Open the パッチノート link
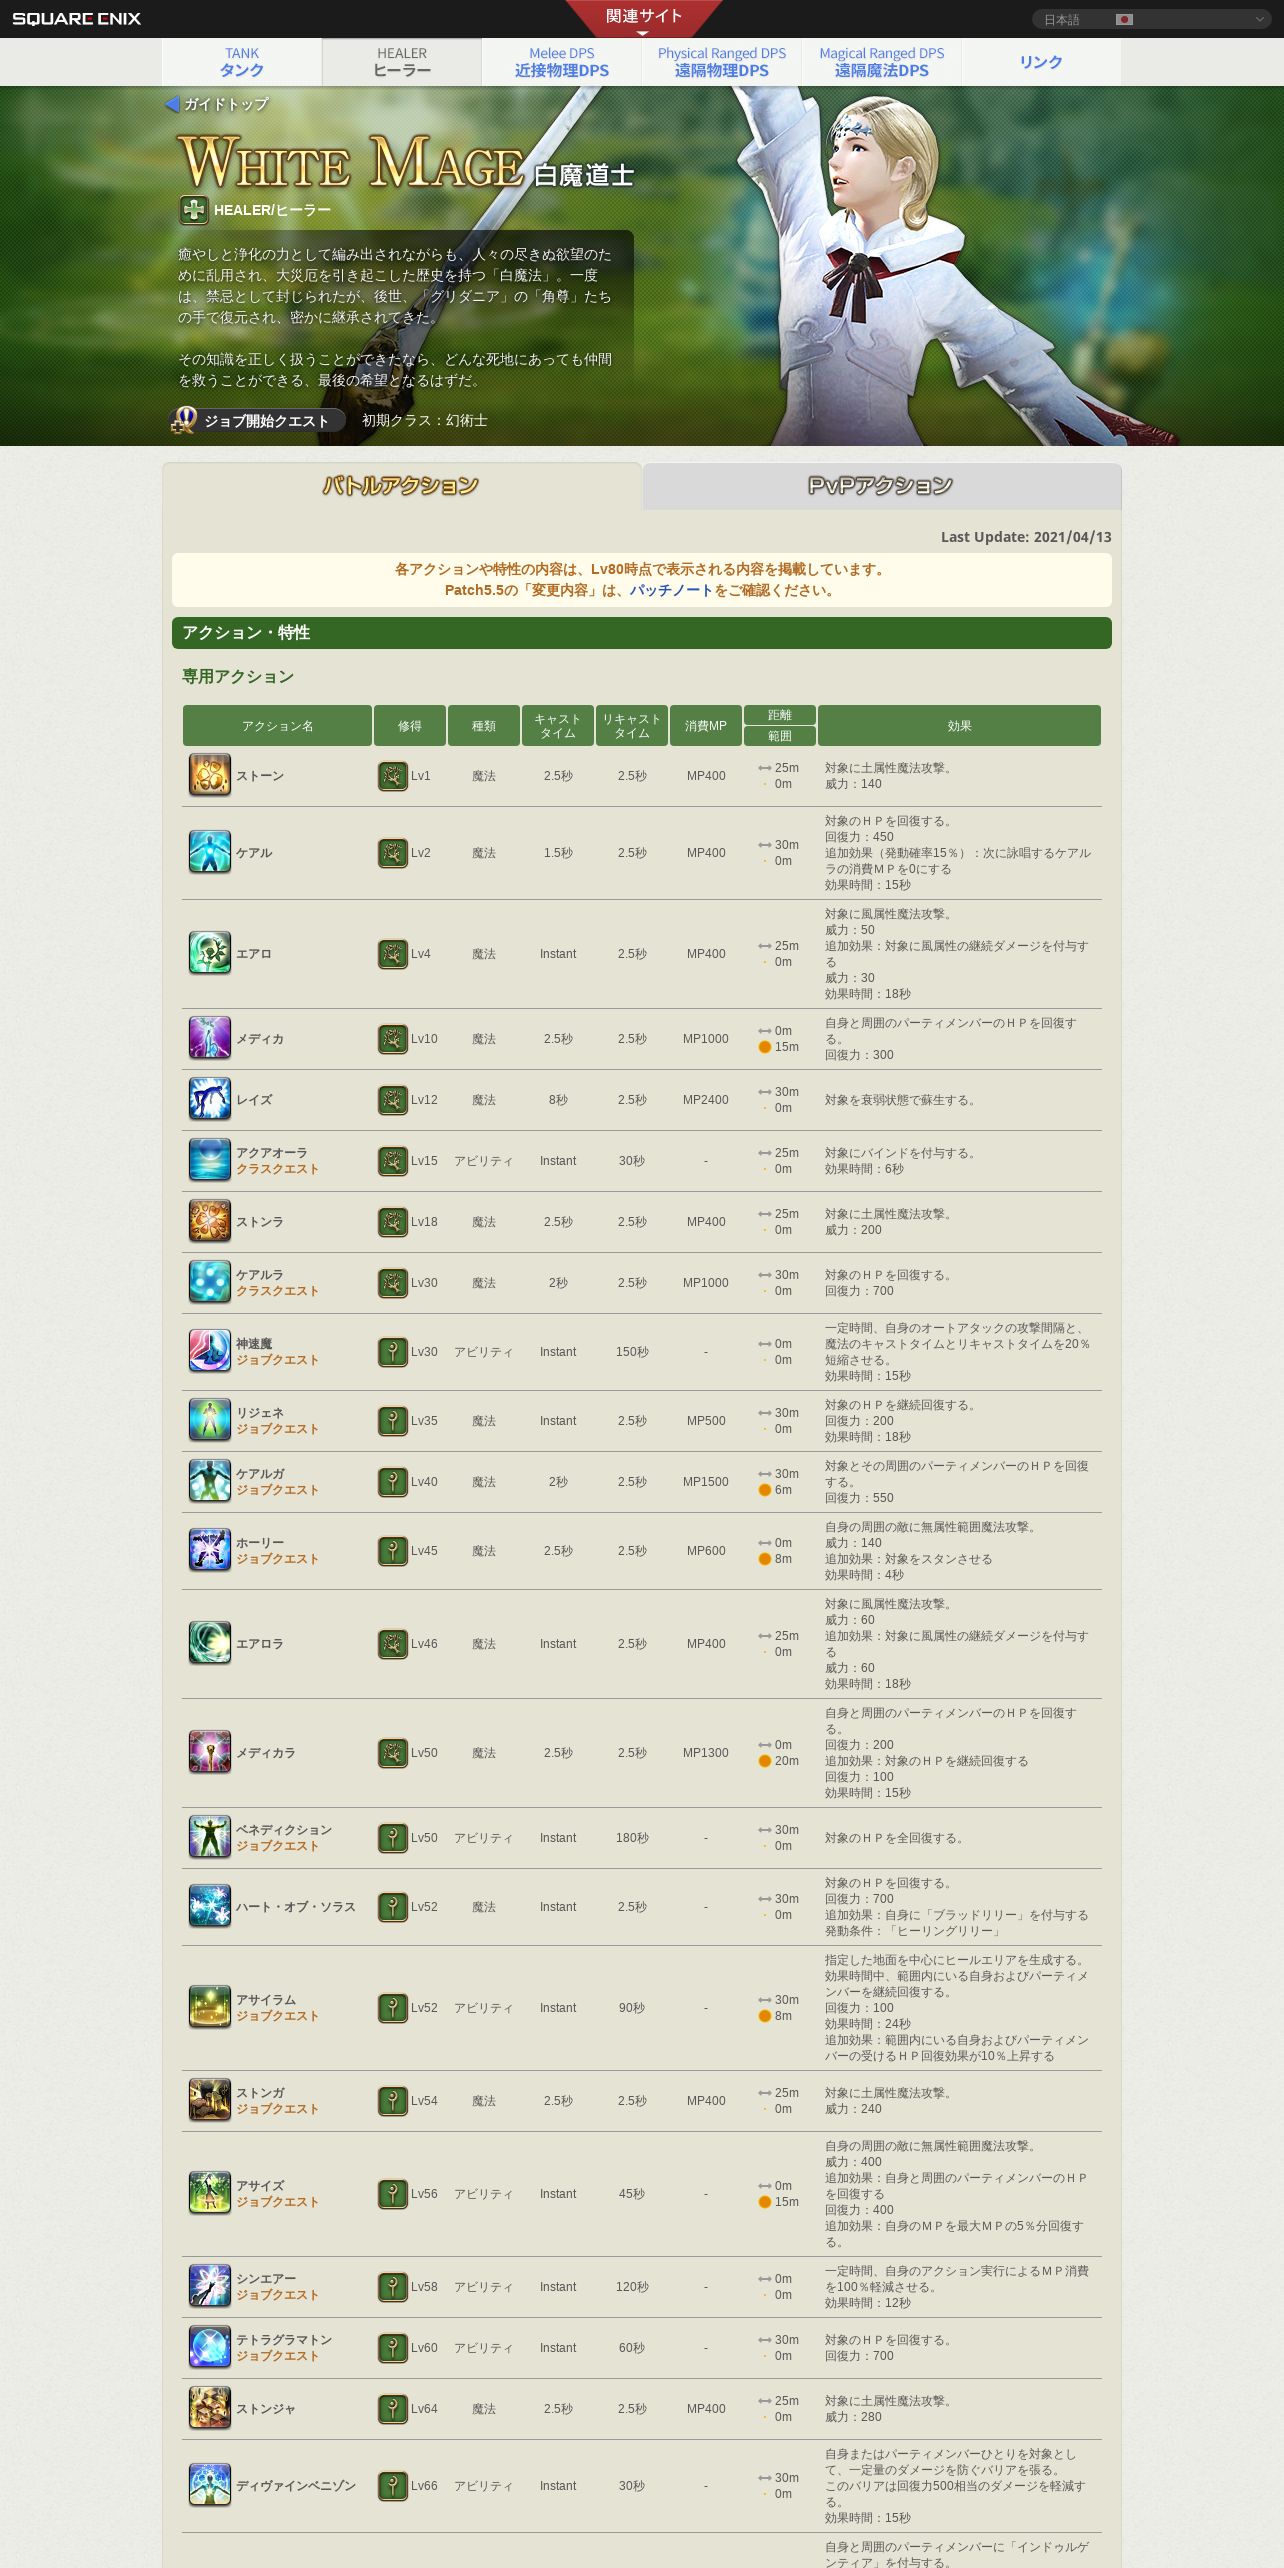The image size is (1284, 2568). tap(671, 590)
